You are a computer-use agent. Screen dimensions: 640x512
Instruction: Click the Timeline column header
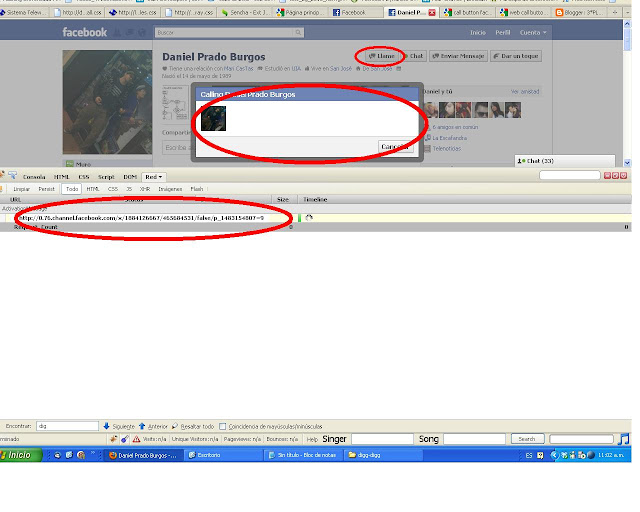click(315, 199)
